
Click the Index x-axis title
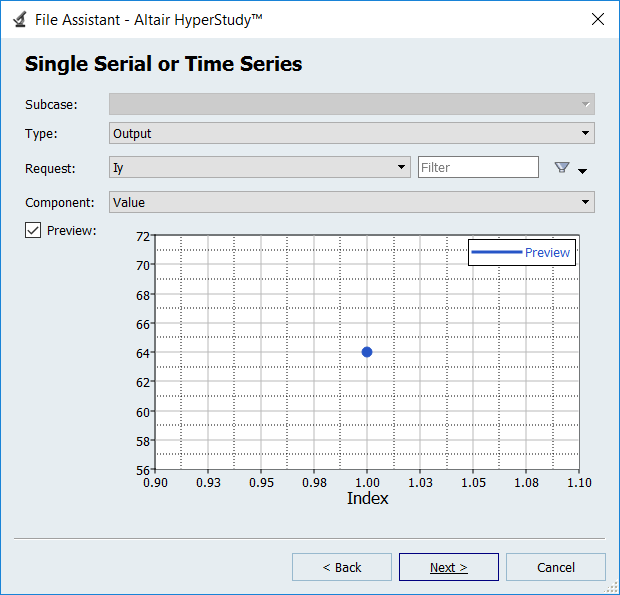(367, 498)
